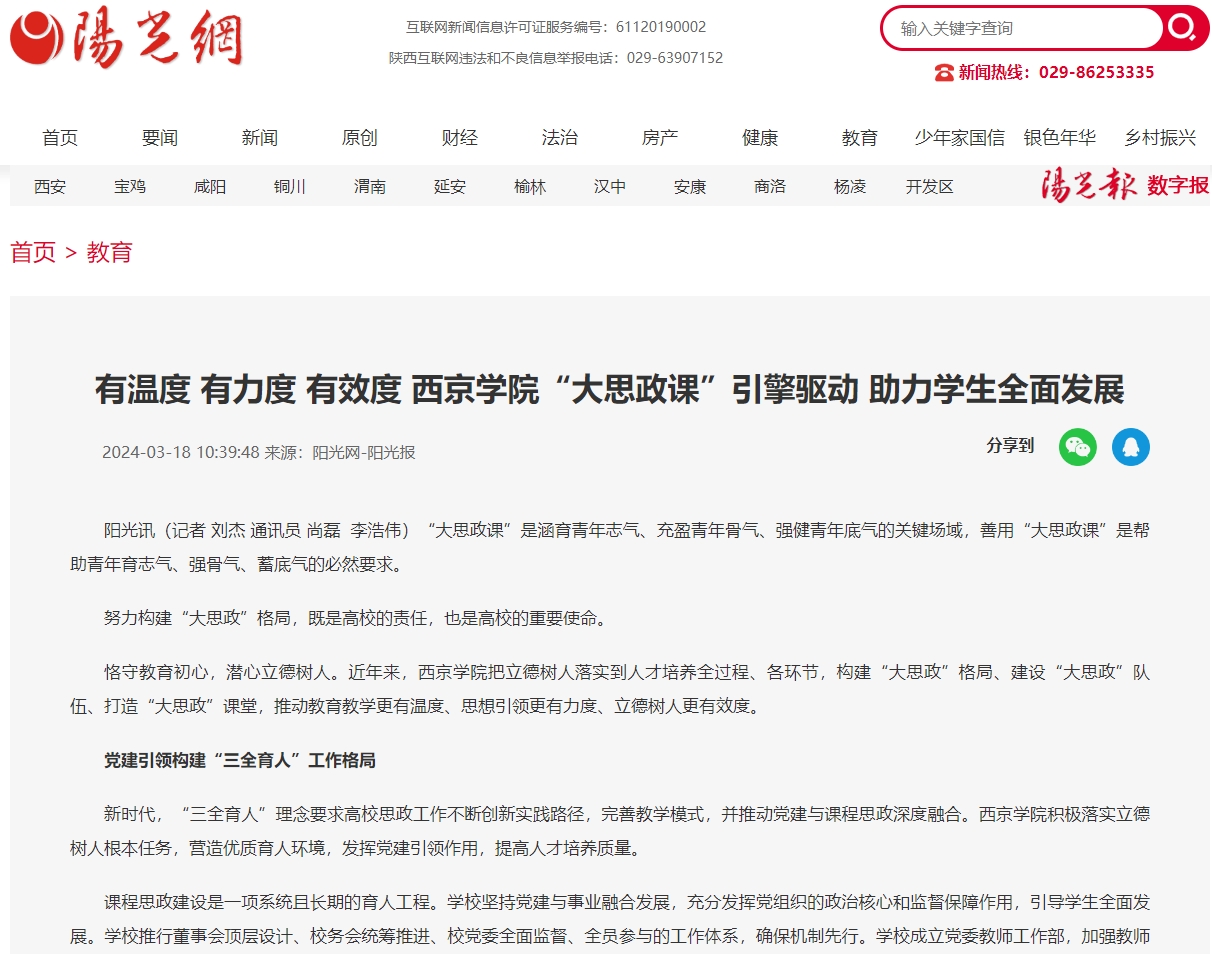Open the 房产 section
The width and height of the screenshot is (1212, 954).
pyautogui.click(x=660, y=138)
